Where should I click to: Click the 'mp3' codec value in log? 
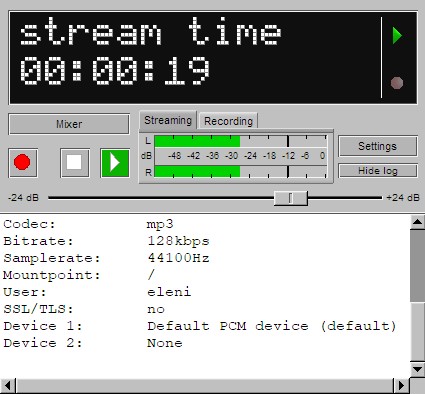pos(160,224)
